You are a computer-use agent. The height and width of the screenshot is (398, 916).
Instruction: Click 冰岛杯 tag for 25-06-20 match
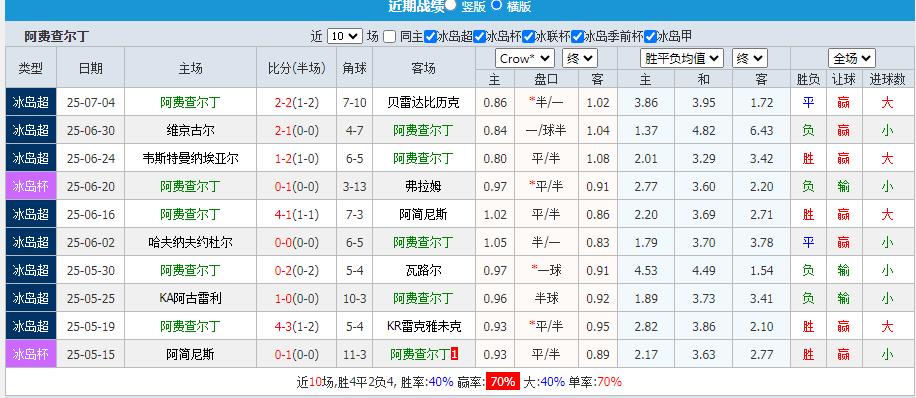(31, 186)
